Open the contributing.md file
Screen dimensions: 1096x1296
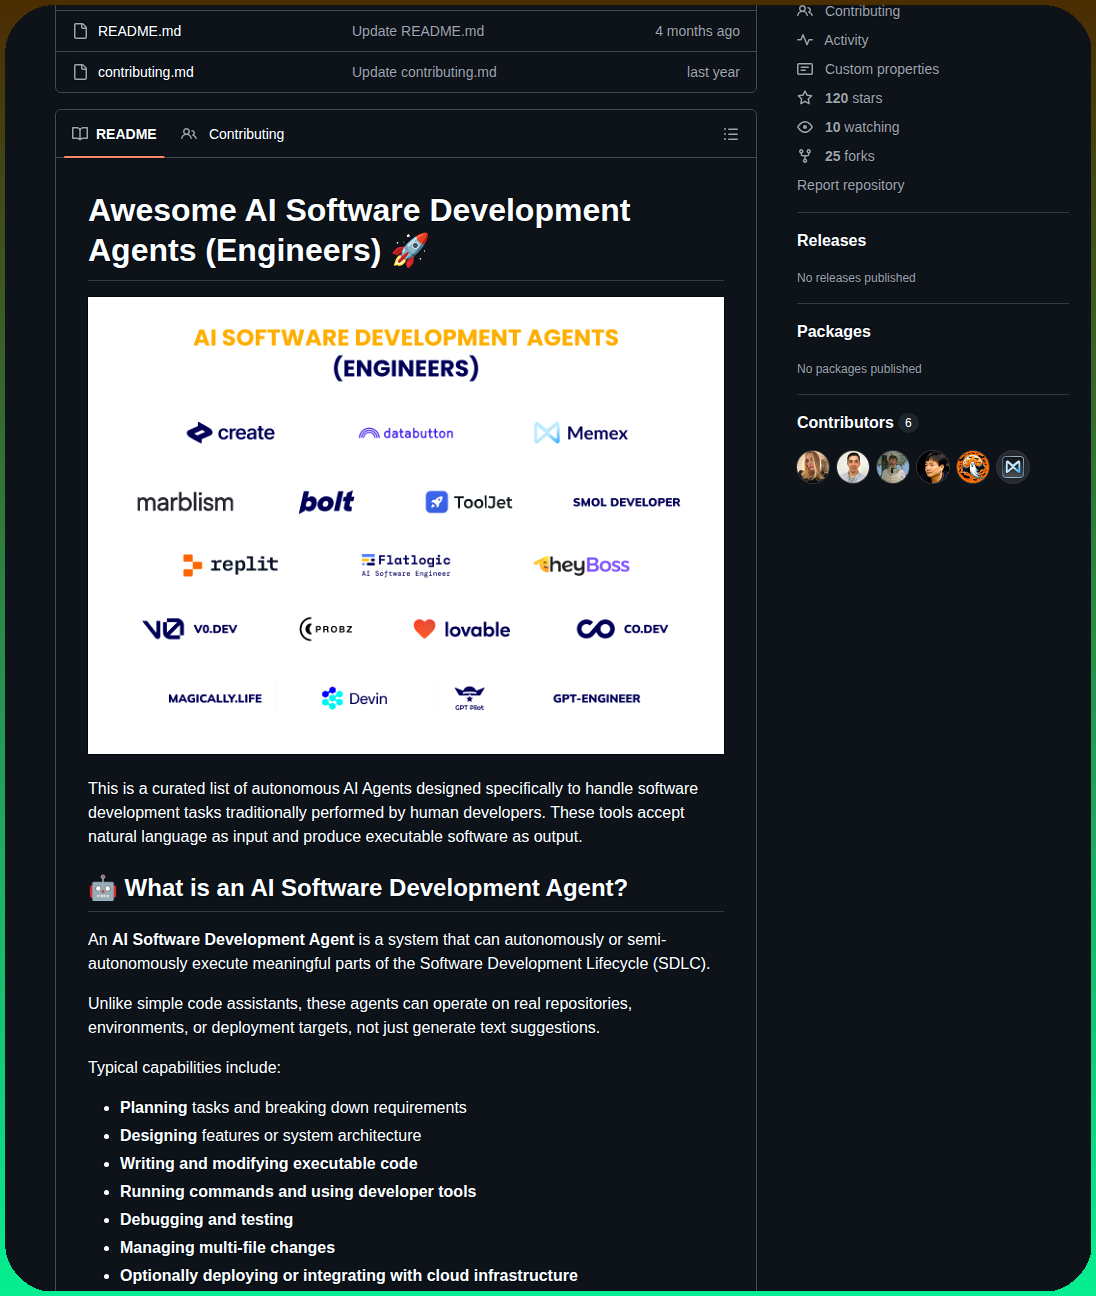coord(146,72)
